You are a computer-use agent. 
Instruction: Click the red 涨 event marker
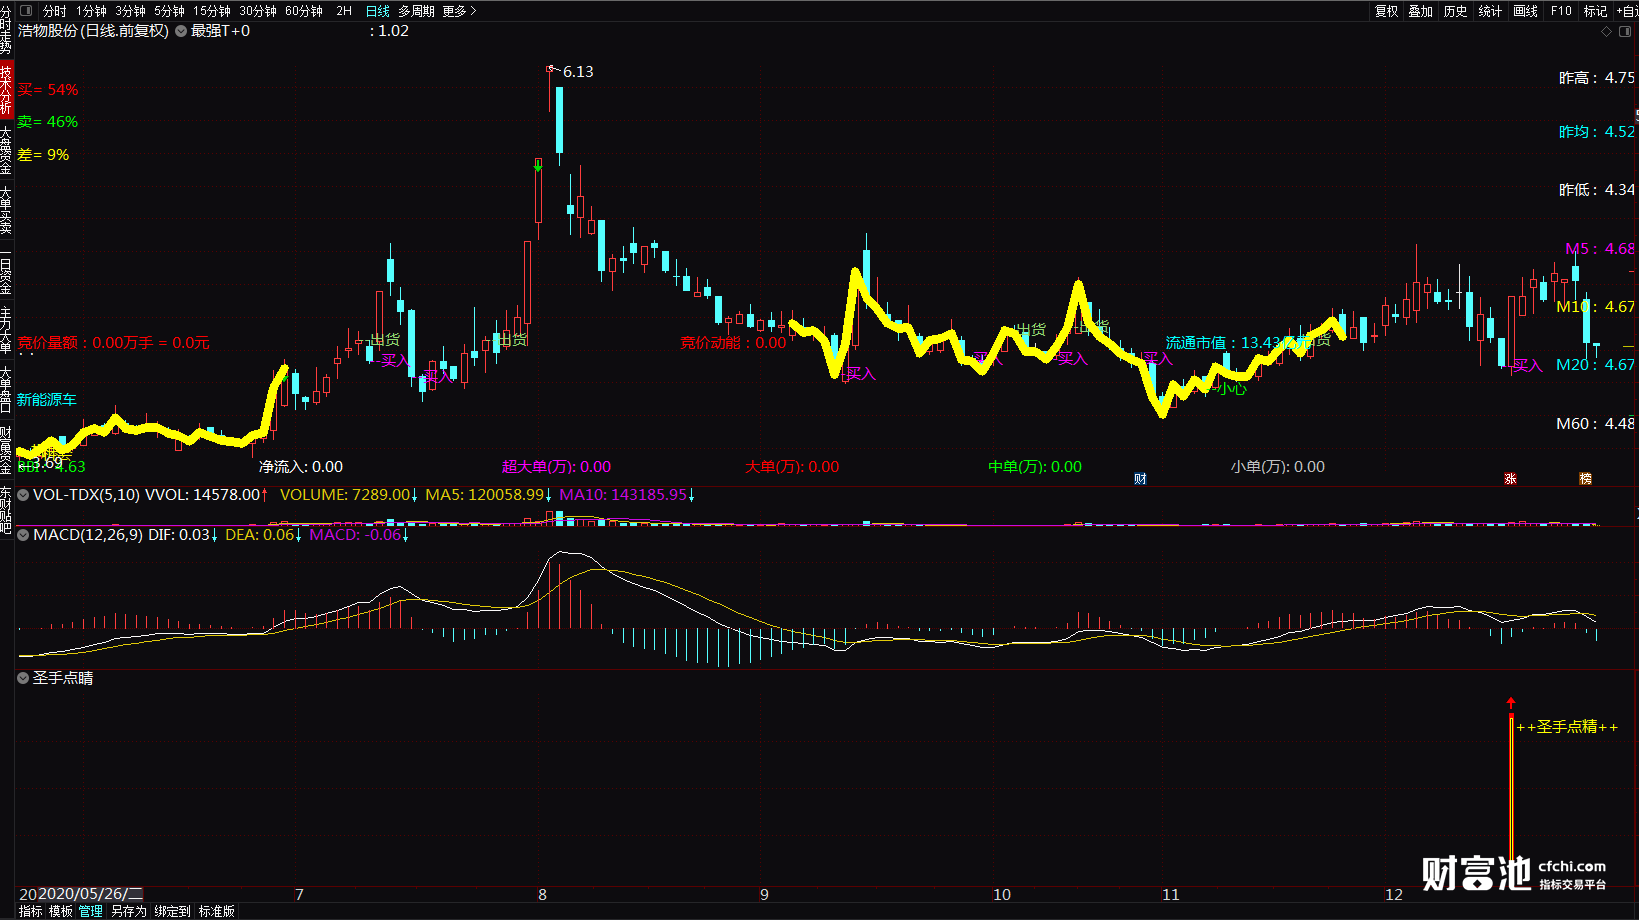[x=1510, y=479]
